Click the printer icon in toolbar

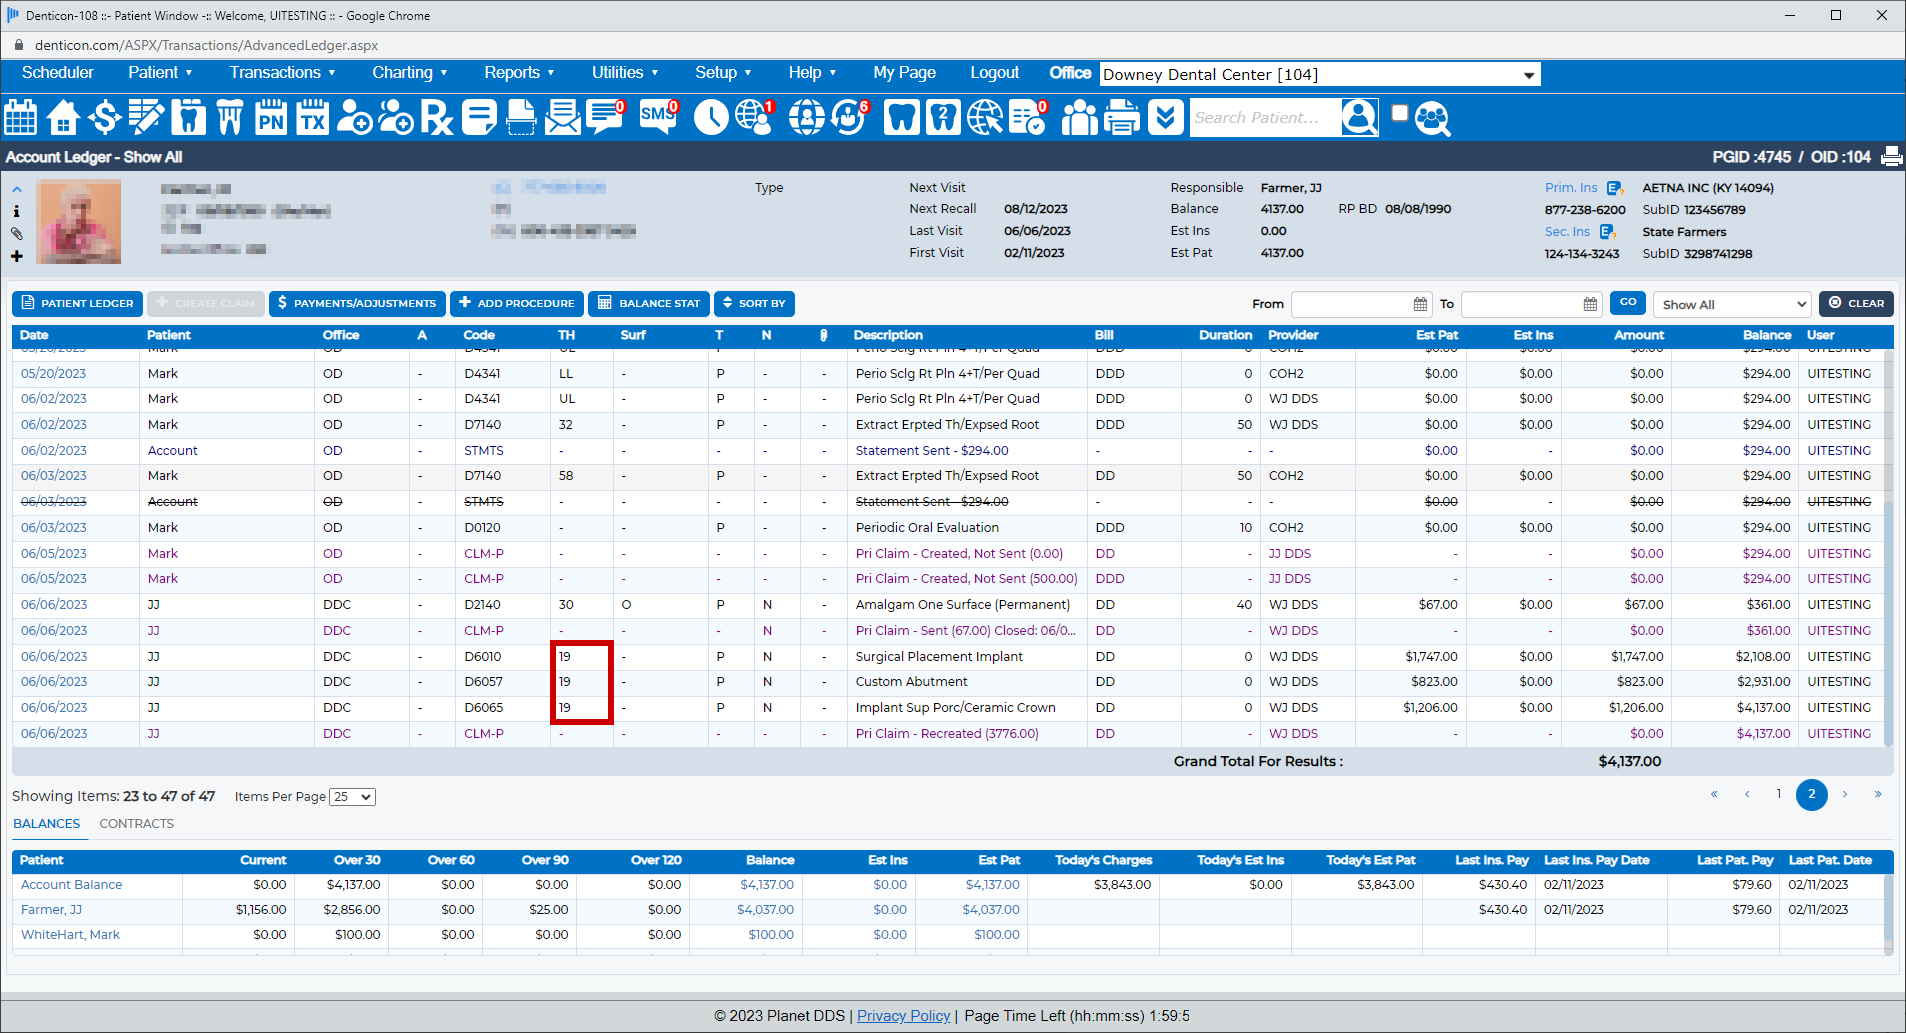pos(1121,118)
